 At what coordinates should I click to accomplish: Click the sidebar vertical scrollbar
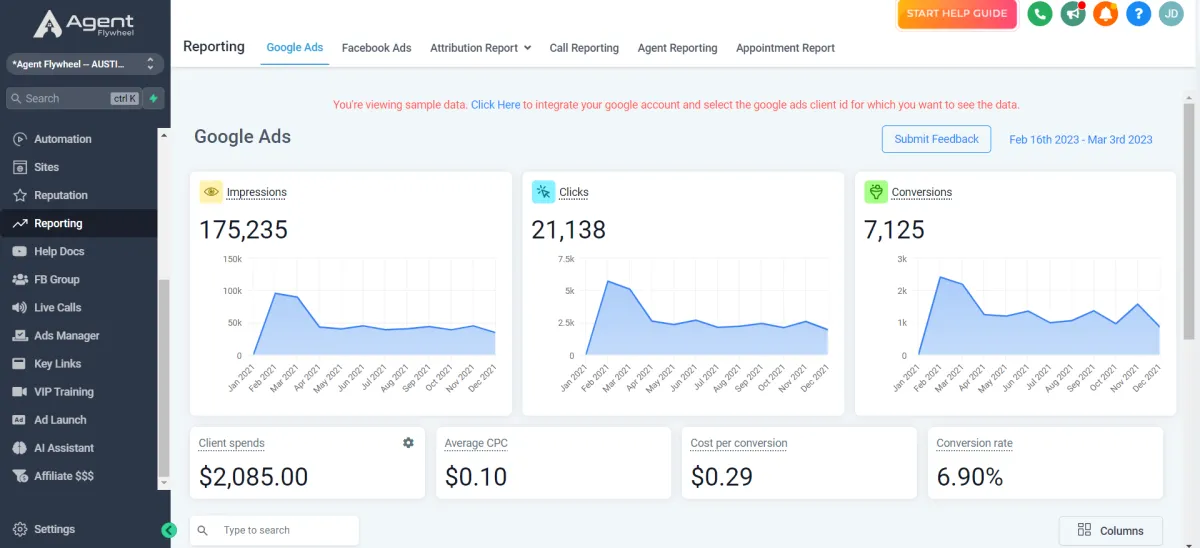pyautogui.click(x=164, y=380)
